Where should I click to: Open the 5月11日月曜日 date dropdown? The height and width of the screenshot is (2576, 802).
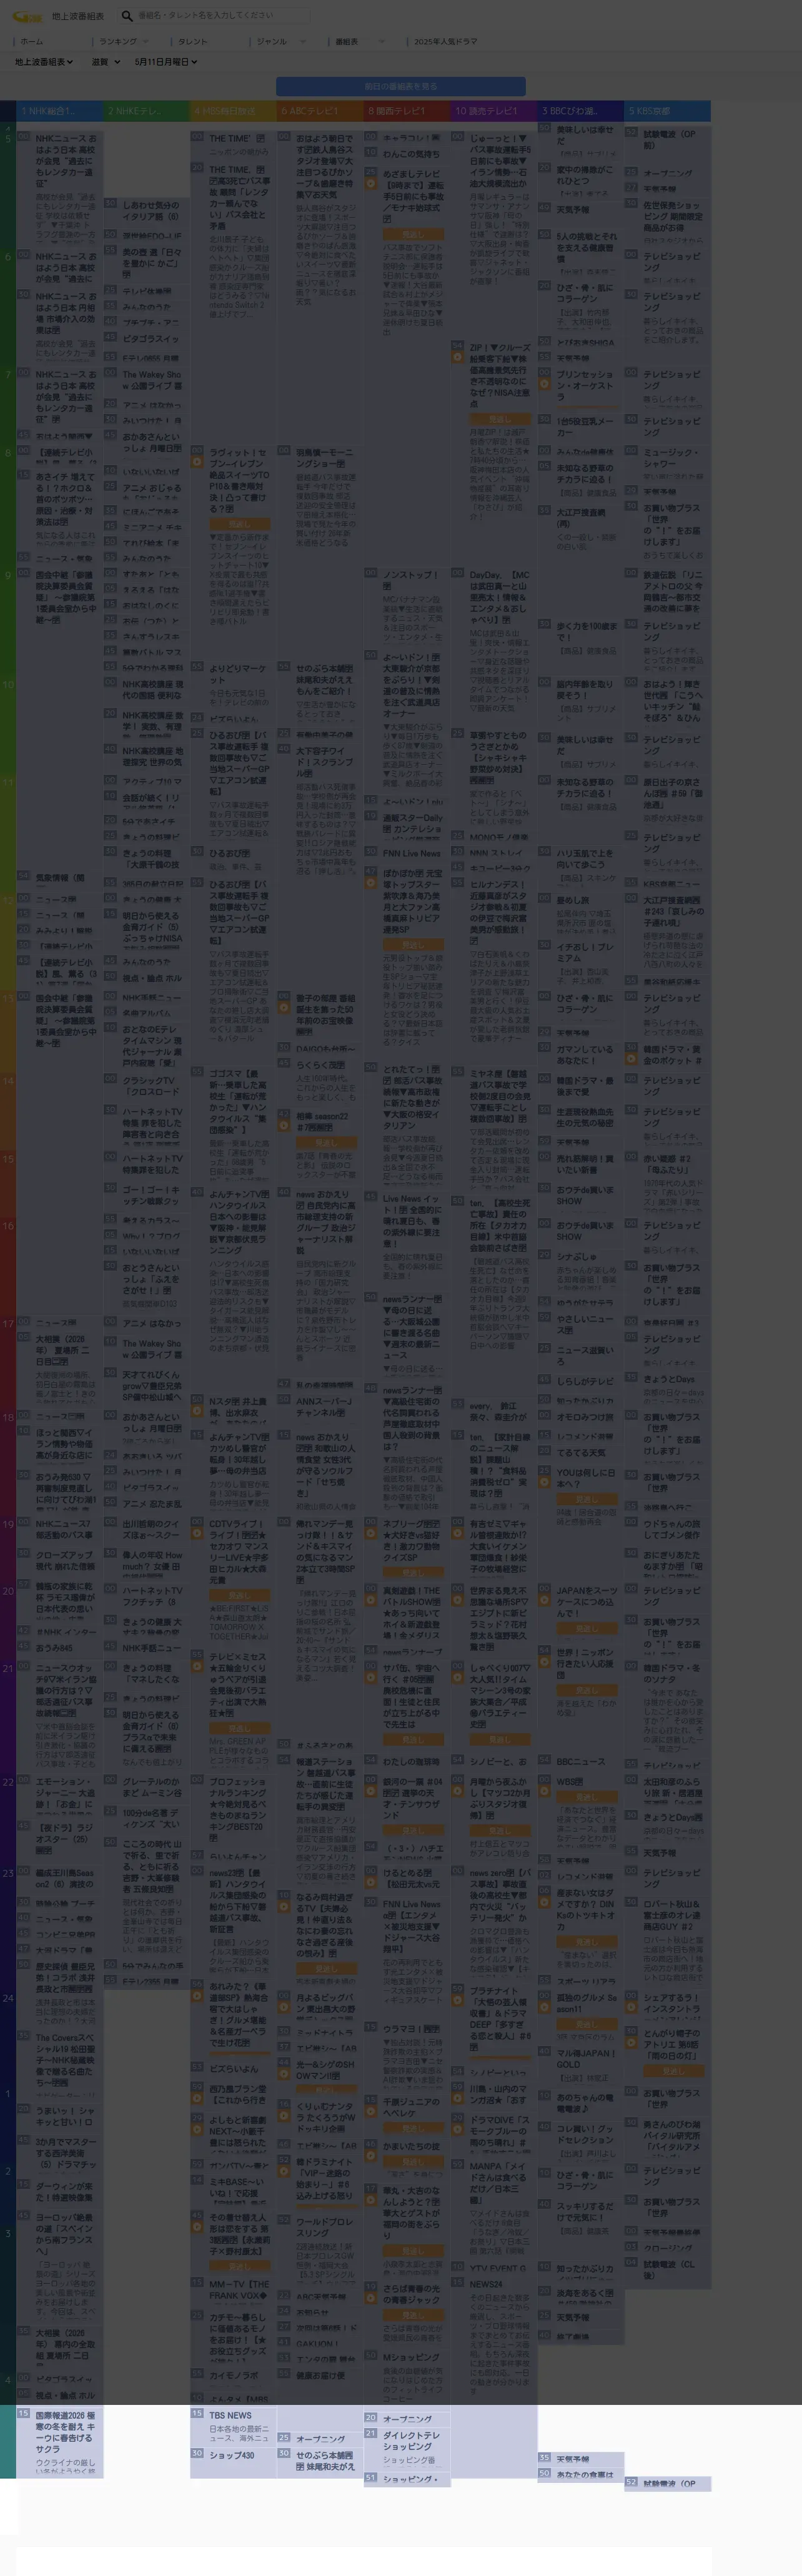166,62
